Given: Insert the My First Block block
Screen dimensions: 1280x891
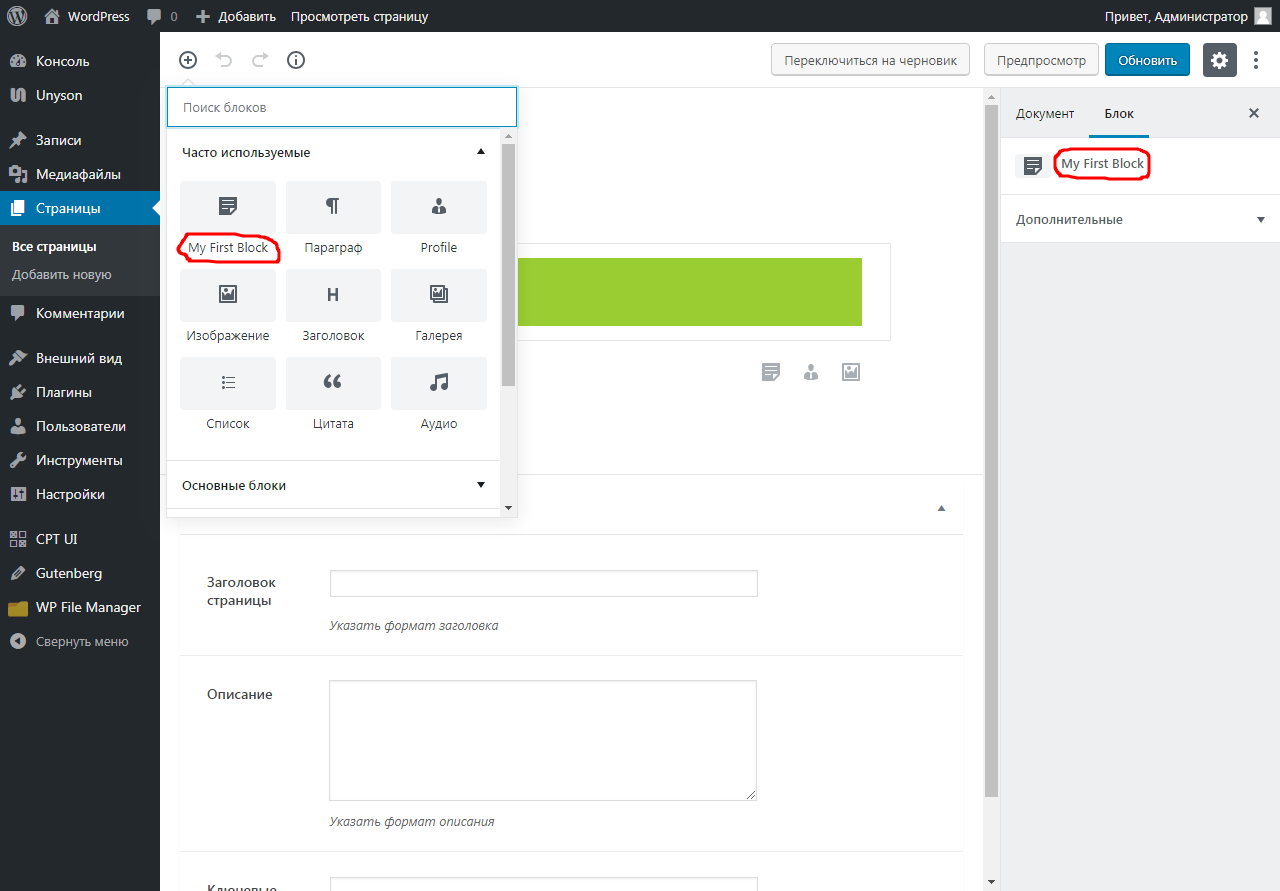Looking at the screenshot, I should click(x=228, y=221).
